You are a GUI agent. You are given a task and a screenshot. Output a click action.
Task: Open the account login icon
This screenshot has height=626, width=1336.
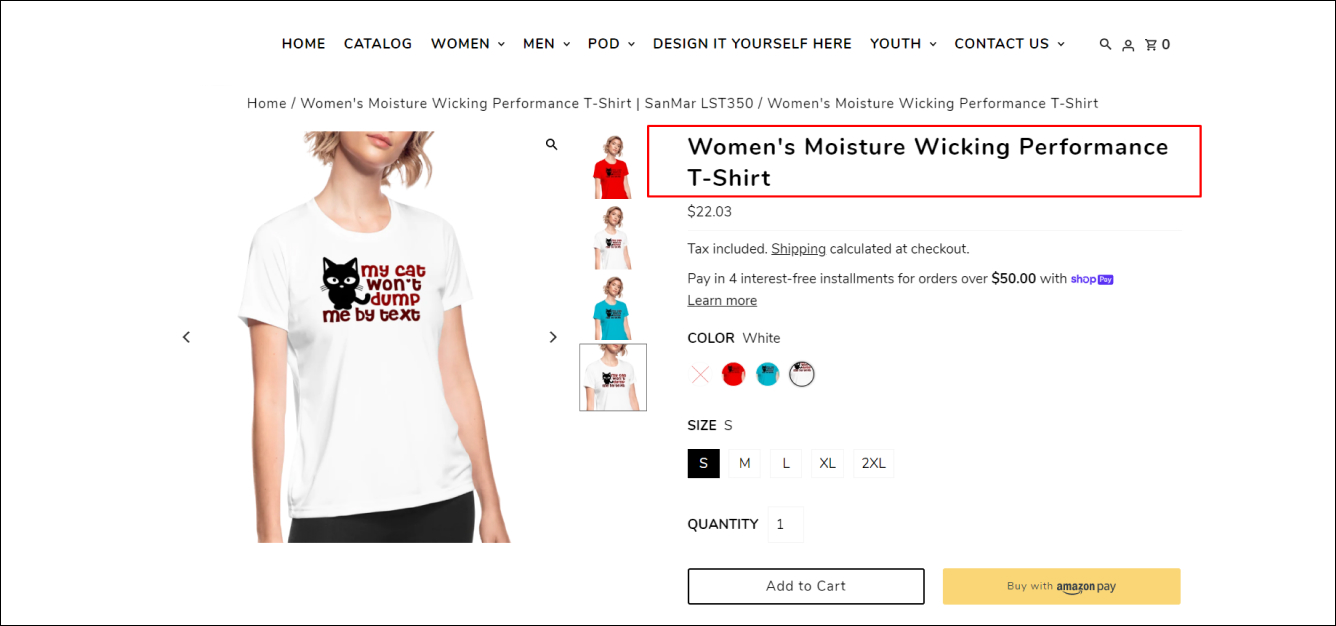tap(1128, 45)
